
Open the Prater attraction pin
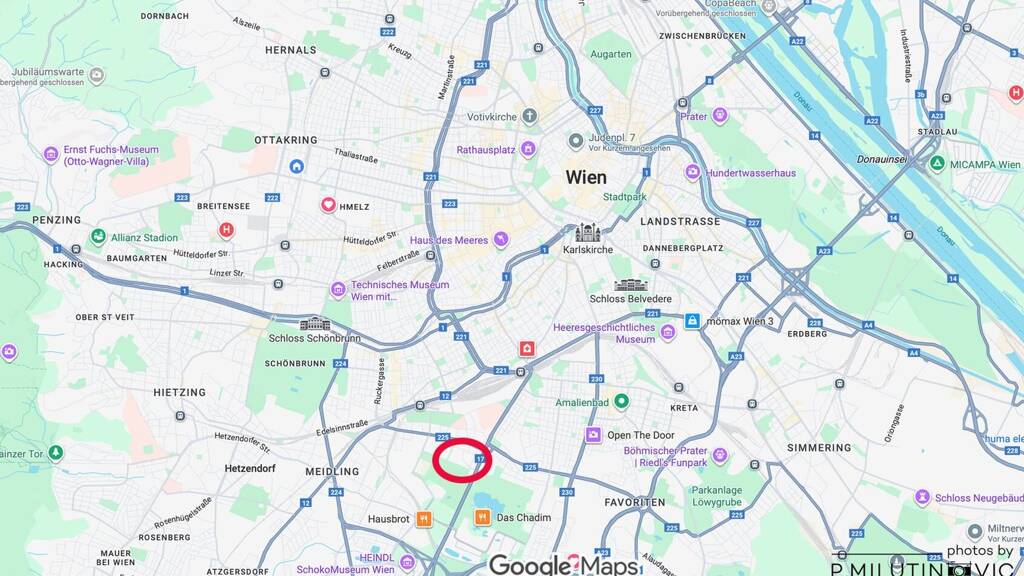coord(720,116)
